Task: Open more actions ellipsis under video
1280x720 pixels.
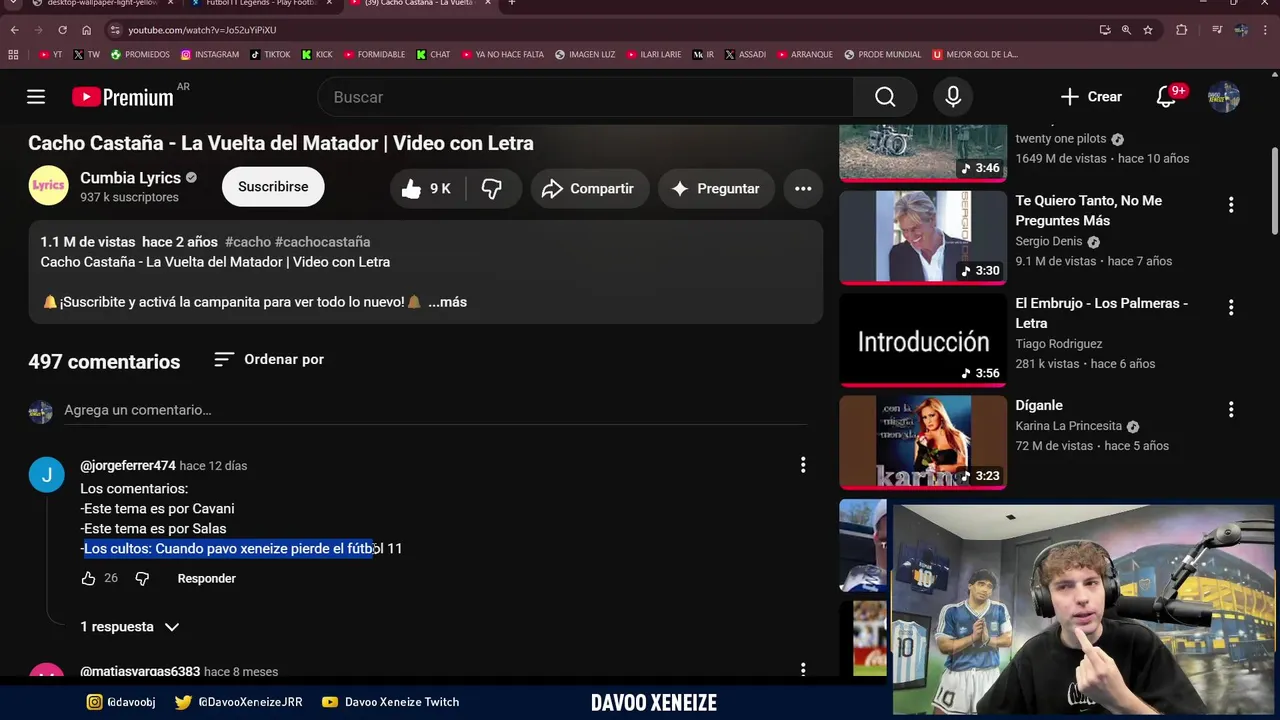Action: pos(803,188)
